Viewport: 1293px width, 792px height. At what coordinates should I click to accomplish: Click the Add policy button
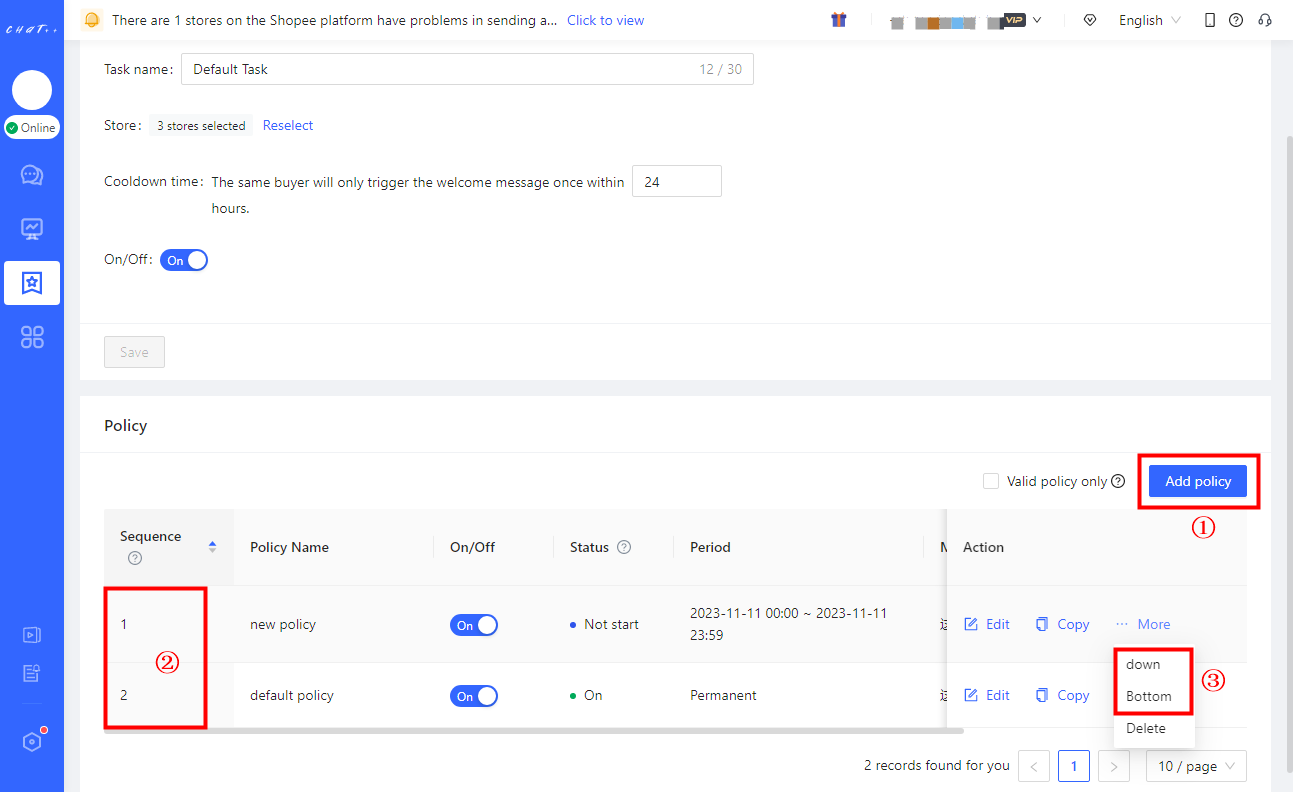1198,481
